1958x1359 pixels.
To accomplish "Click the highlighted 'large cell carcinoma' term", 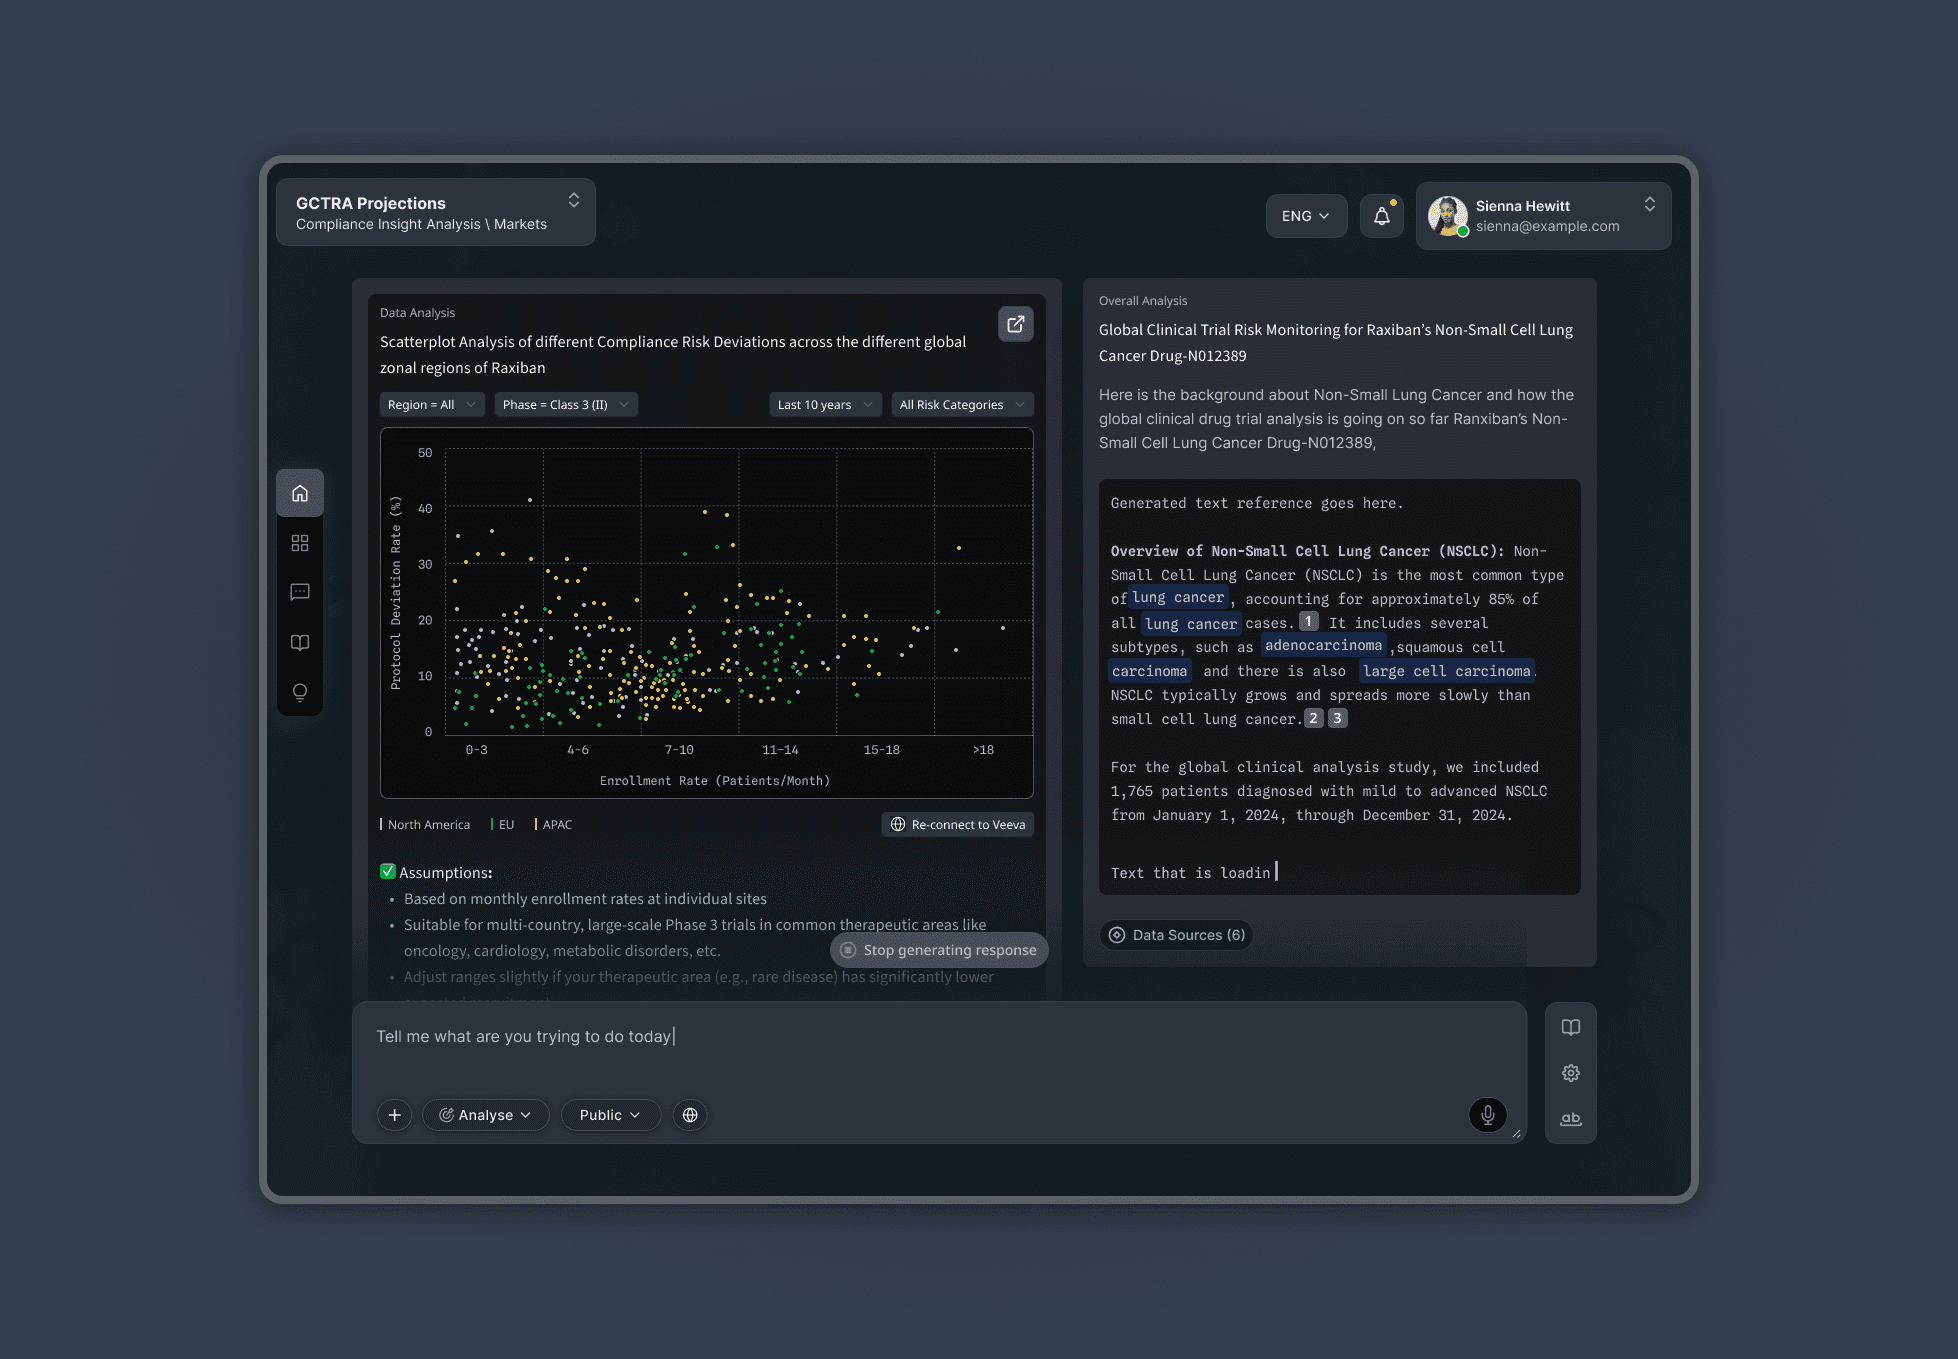I will [1446, 671].
